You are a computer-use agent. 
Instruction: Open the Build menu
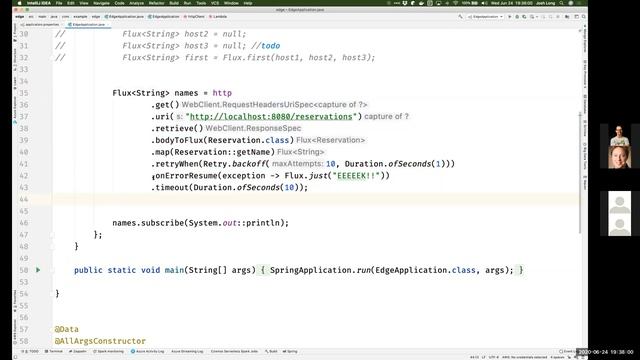pos(174,3)
